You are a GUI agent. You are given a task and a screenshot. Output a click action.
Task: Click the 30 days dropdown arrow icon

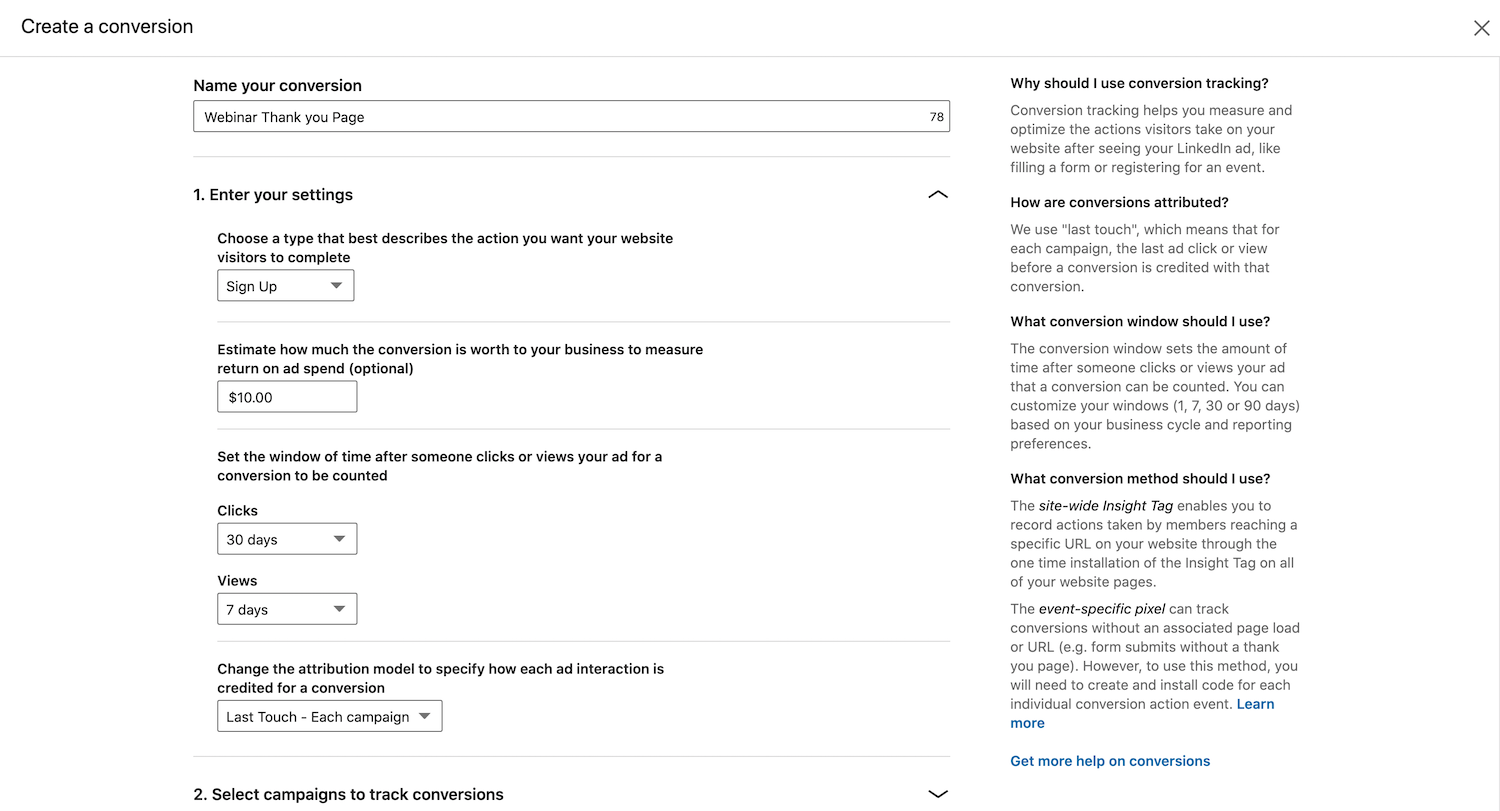[x=339, y=539]
